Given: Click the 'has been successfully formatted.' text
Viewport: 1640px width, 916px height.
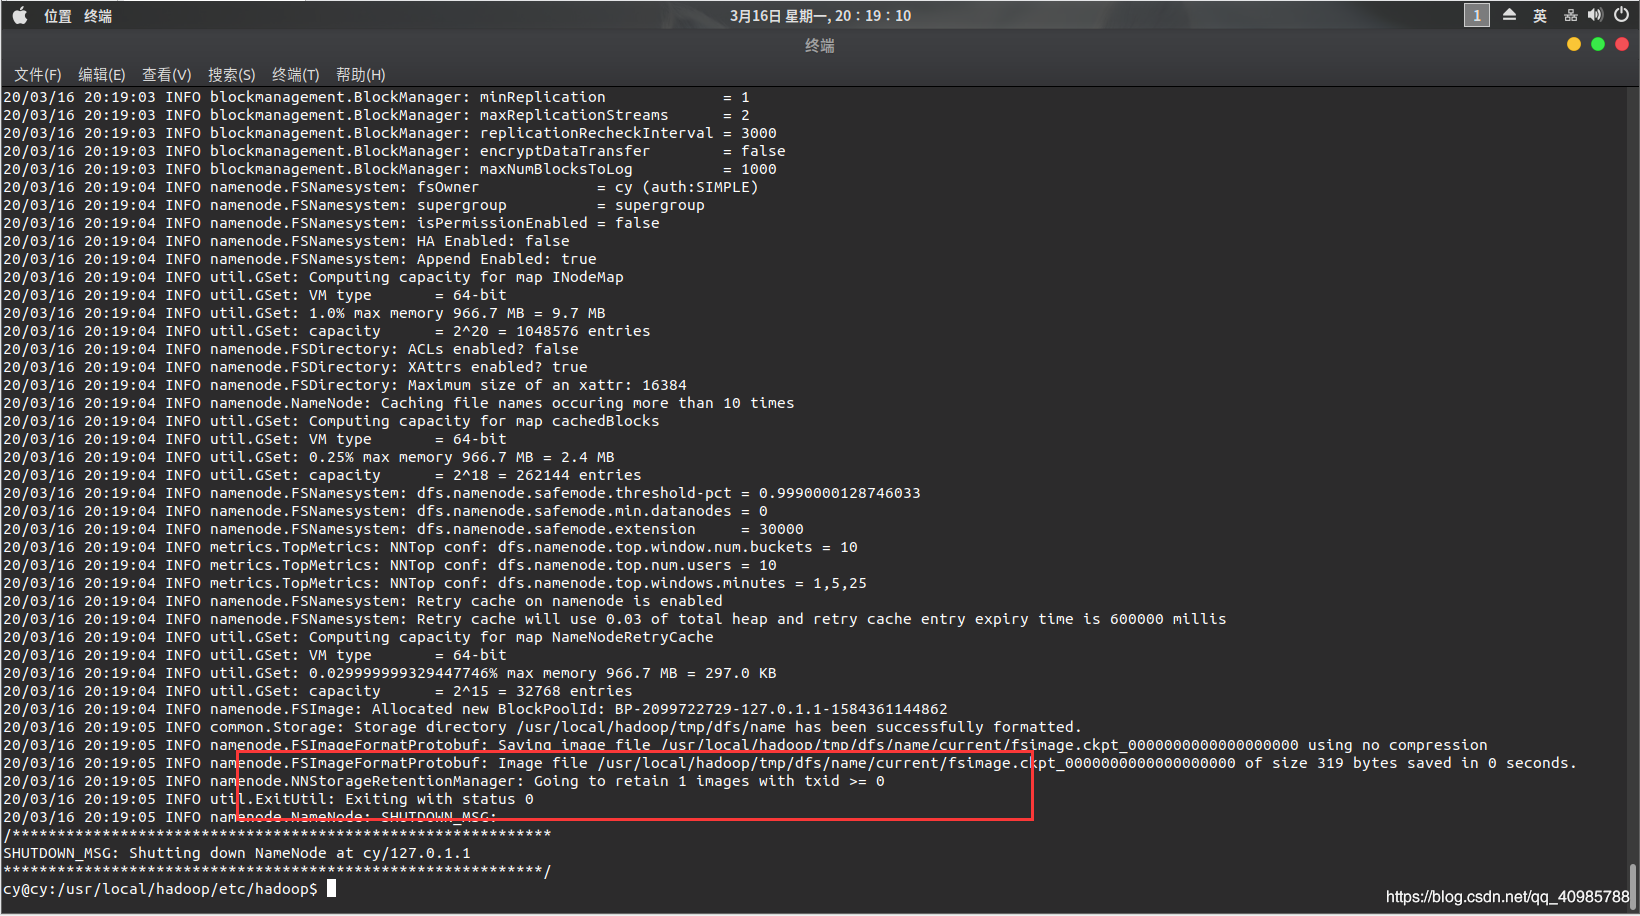Looking at the screenshot, I should (x=939, y=727).
